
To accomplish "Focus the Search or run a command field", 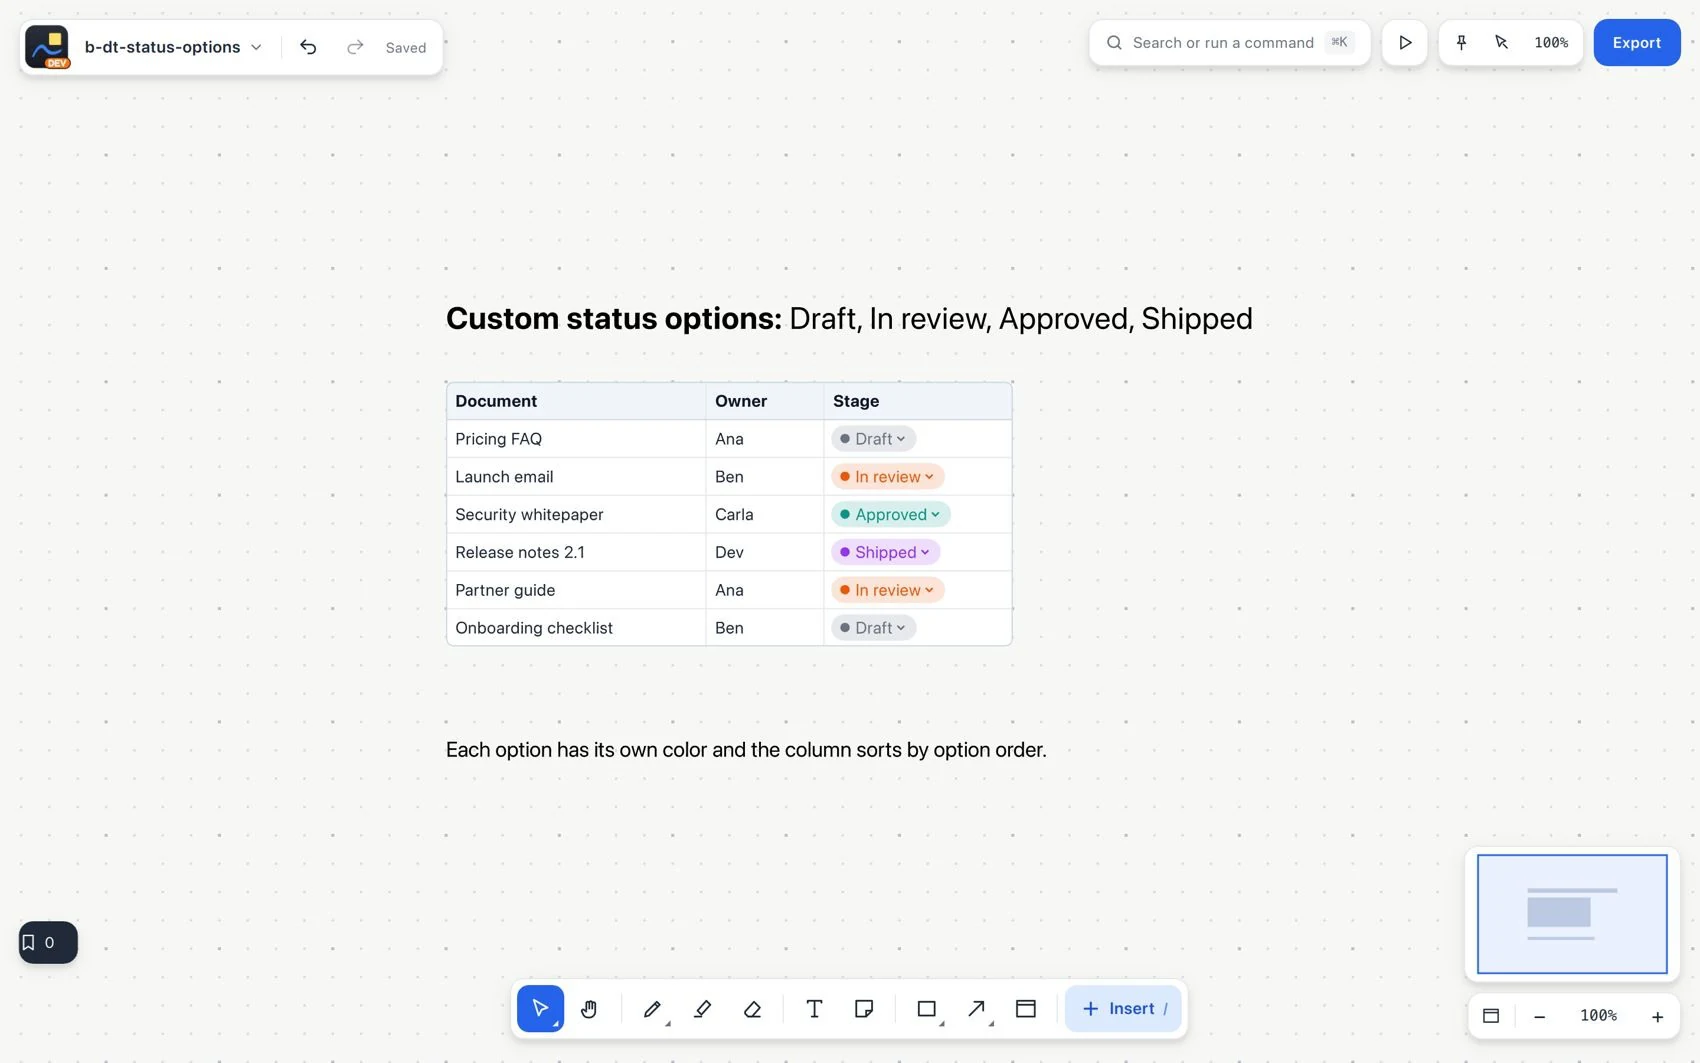I will click(1229, 43).
